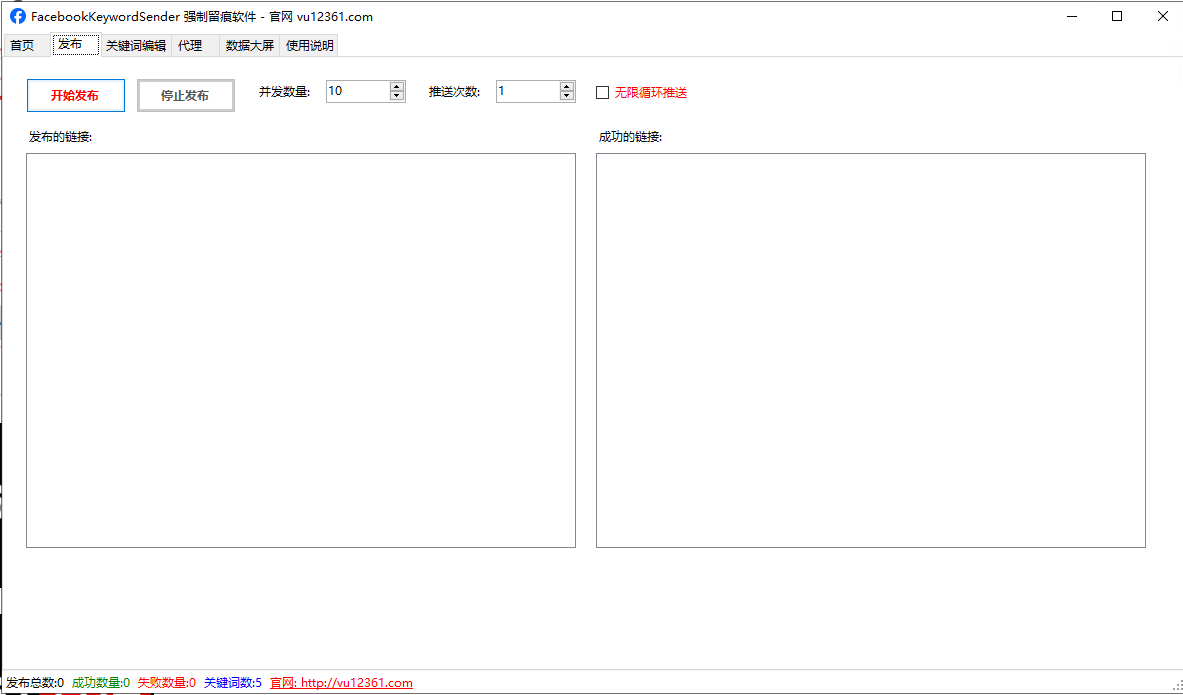Switch to the 首页 tab

[22, 45]
